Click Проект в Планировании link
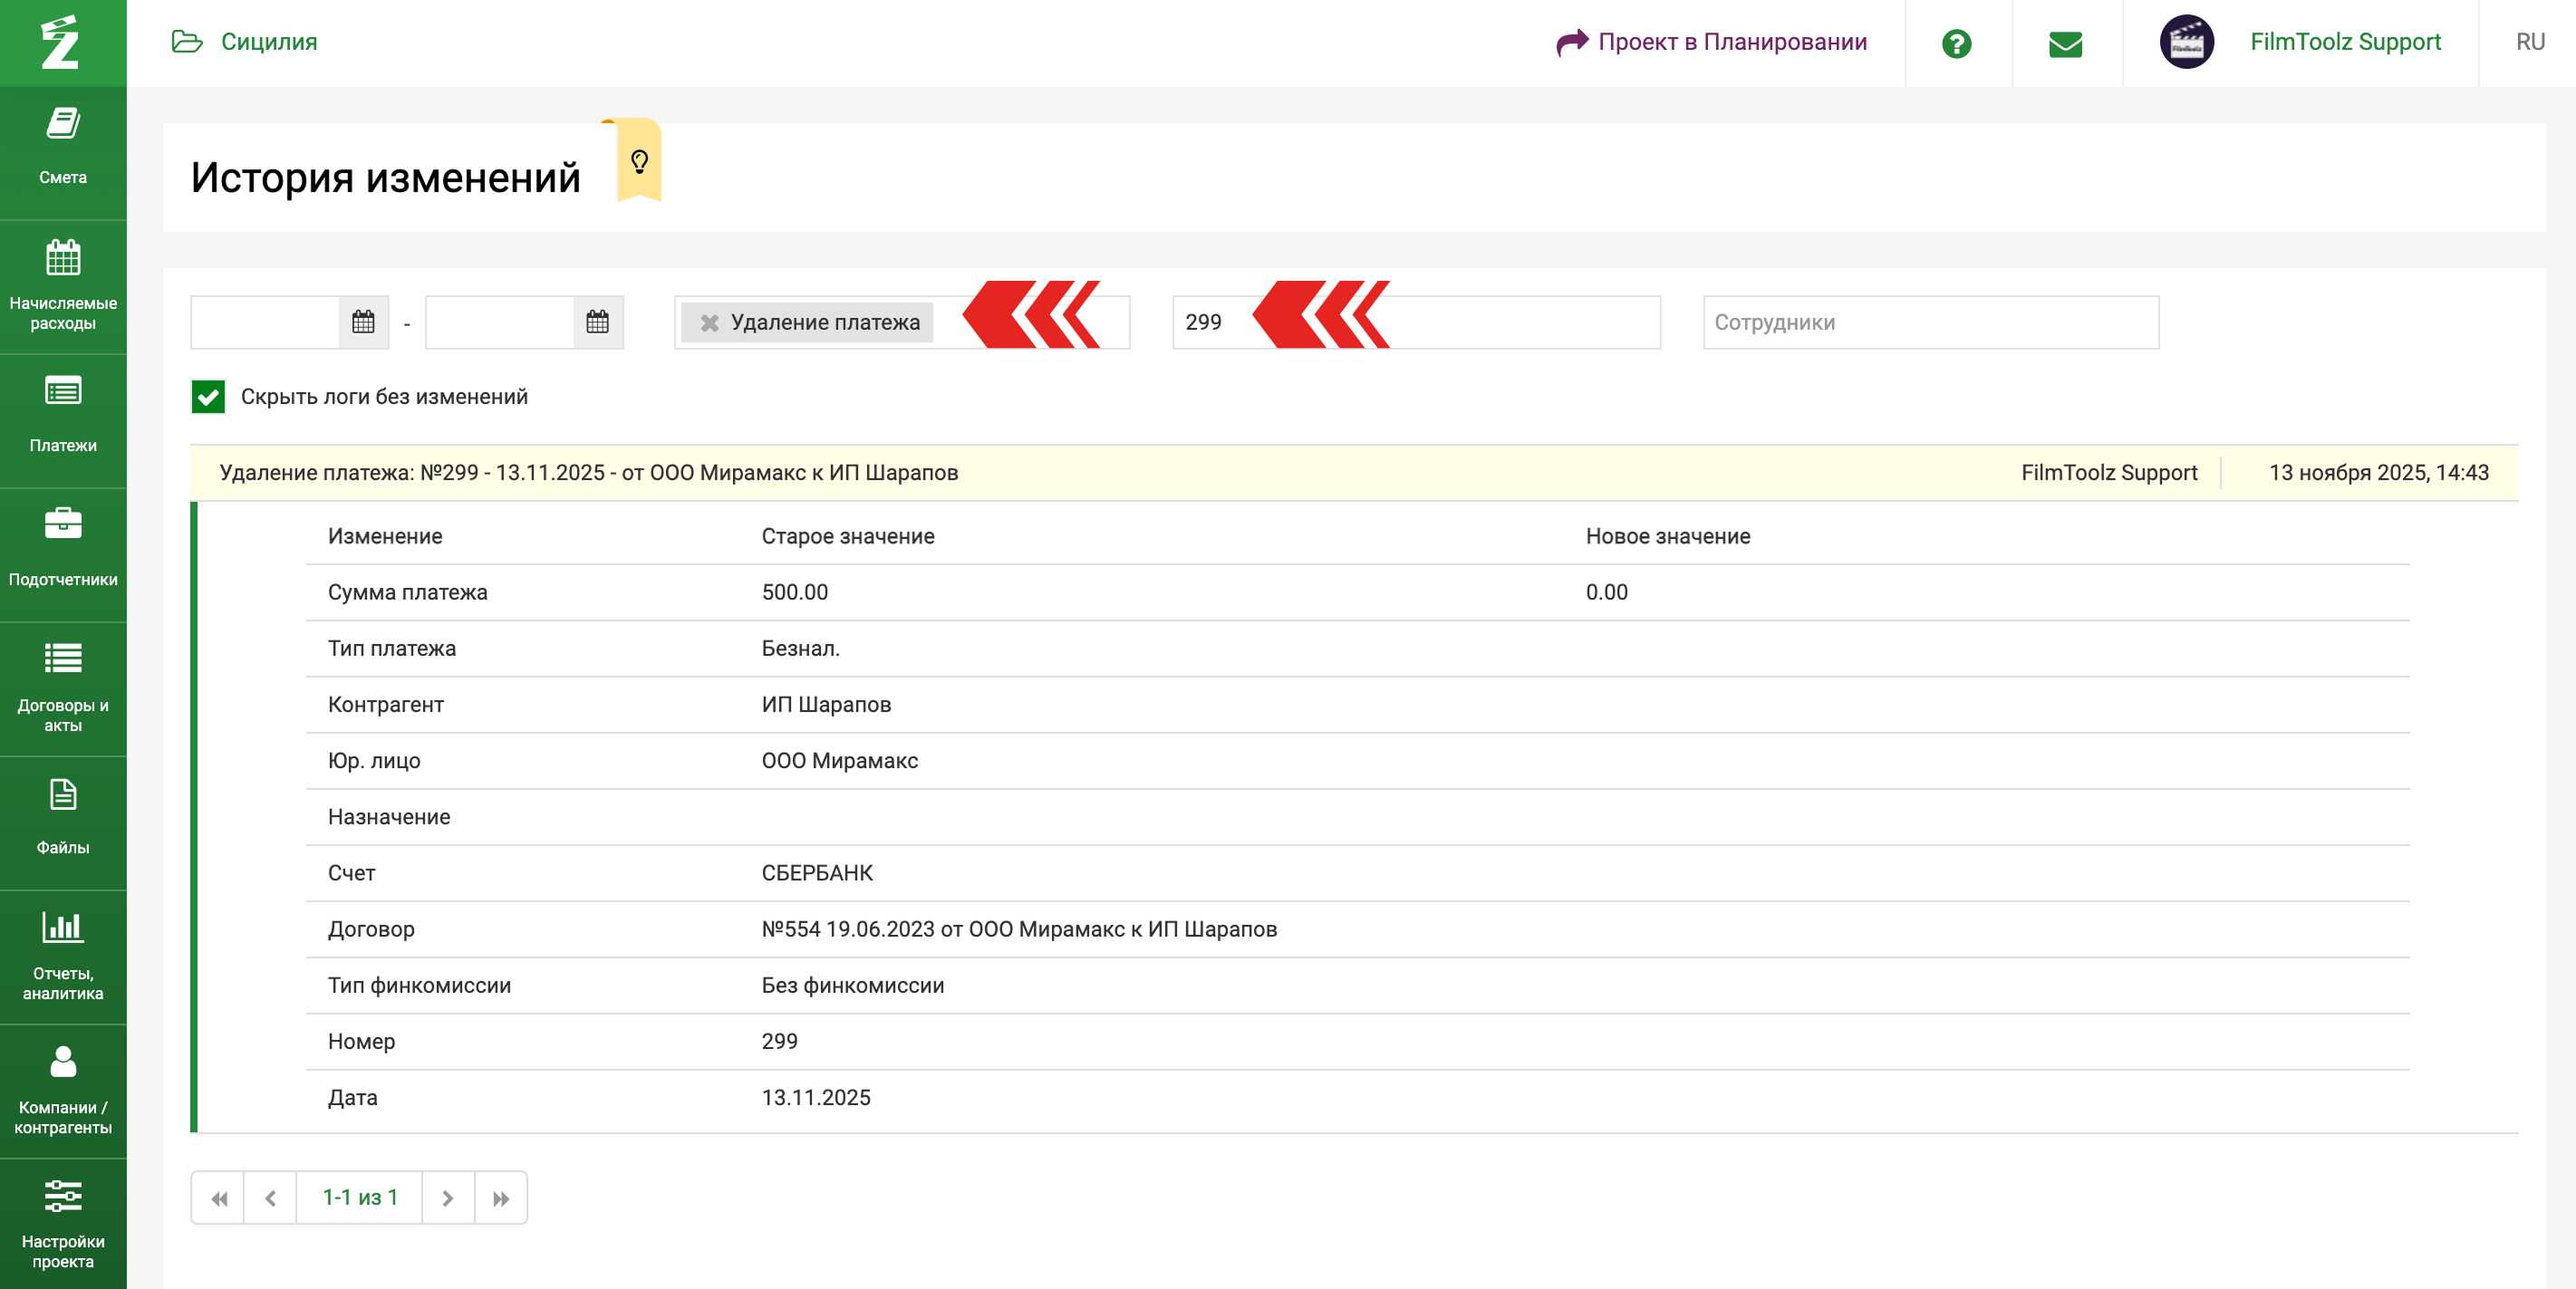This screenshot has height=1289, width=2576. (x=1711, y=42)
